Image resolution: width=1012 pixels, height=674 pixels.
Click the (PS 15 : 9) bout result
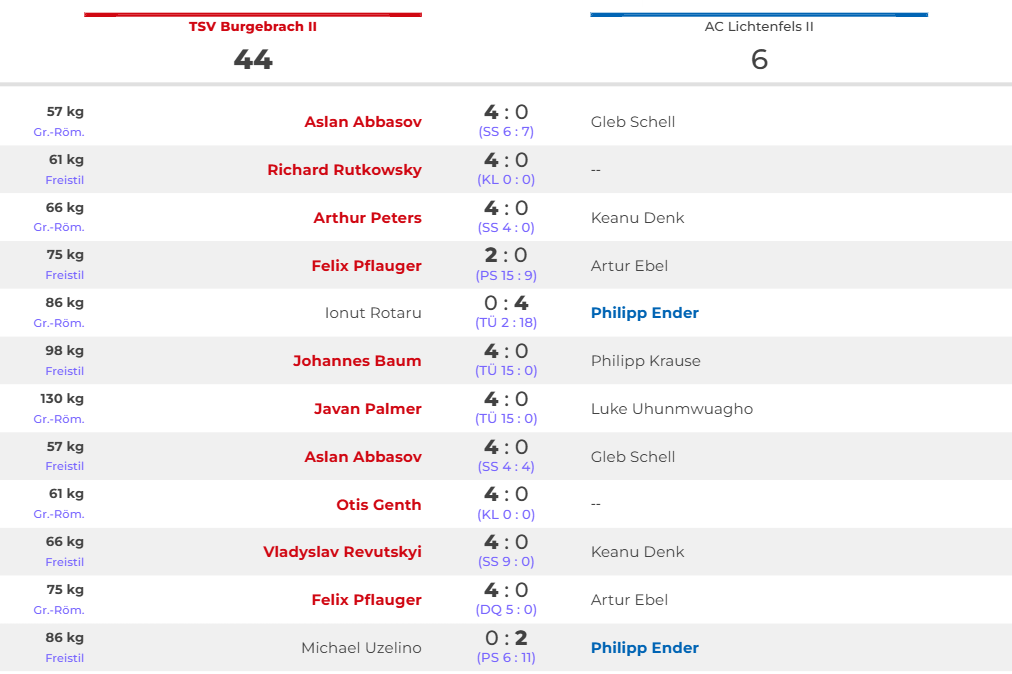(505, 275)
